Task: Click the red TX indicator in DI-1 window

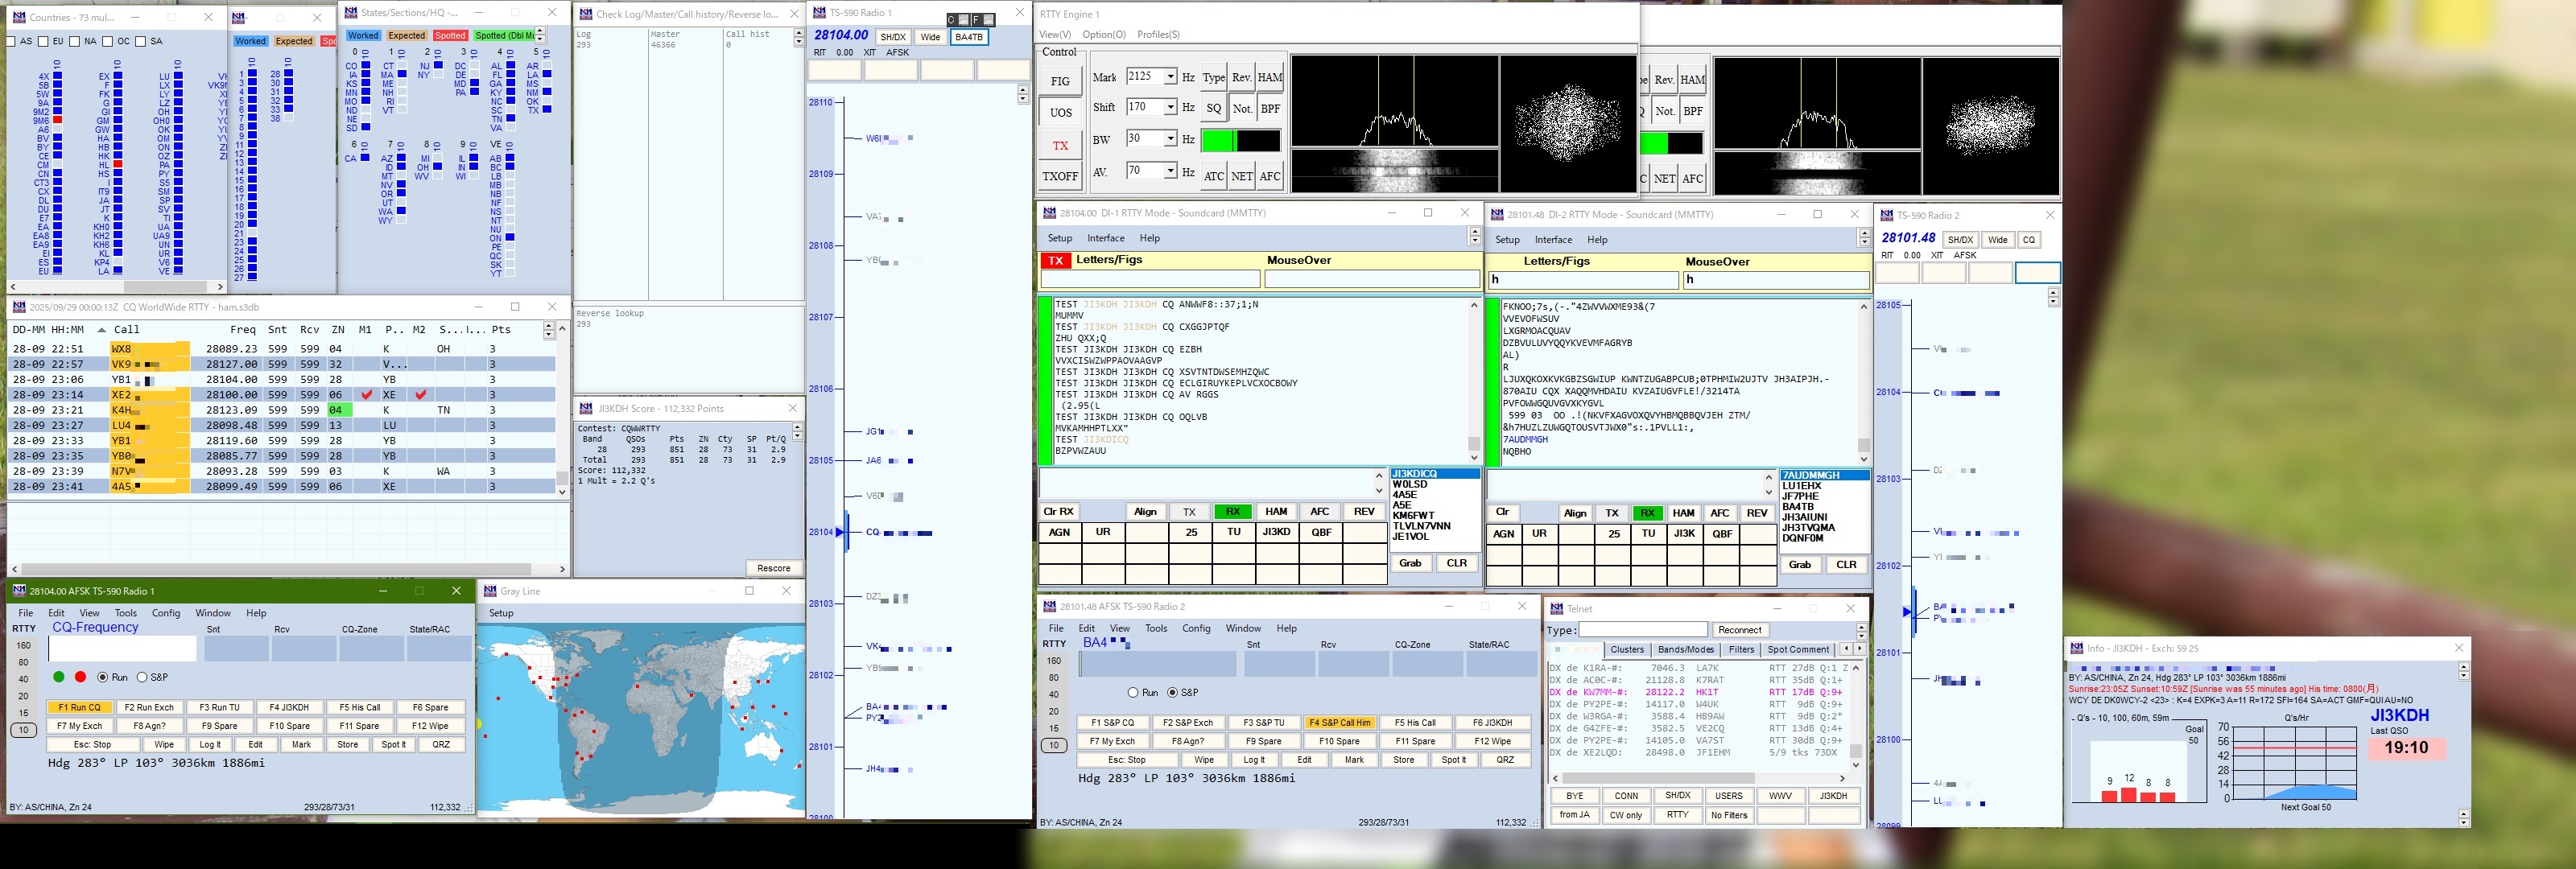Action: (1055, 260)
